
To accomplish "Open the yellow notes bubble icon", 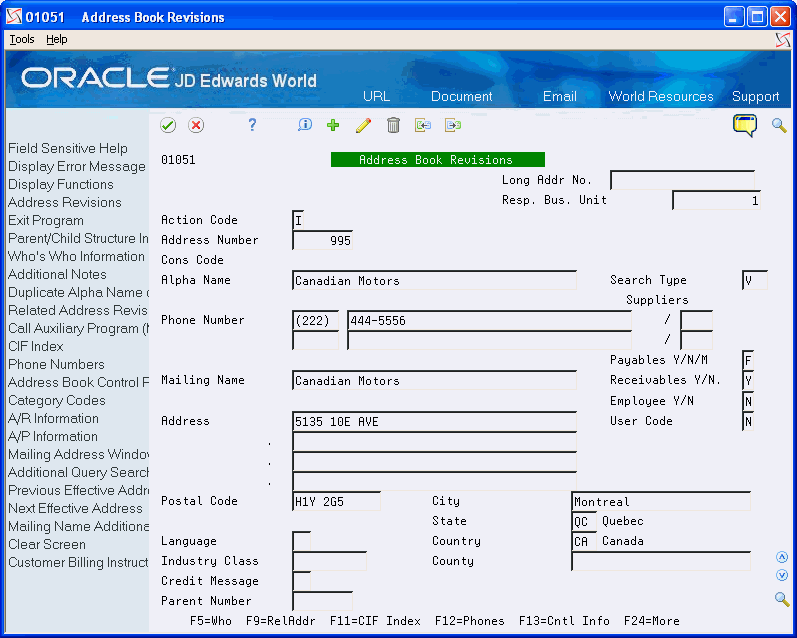I will pos(745,125).
